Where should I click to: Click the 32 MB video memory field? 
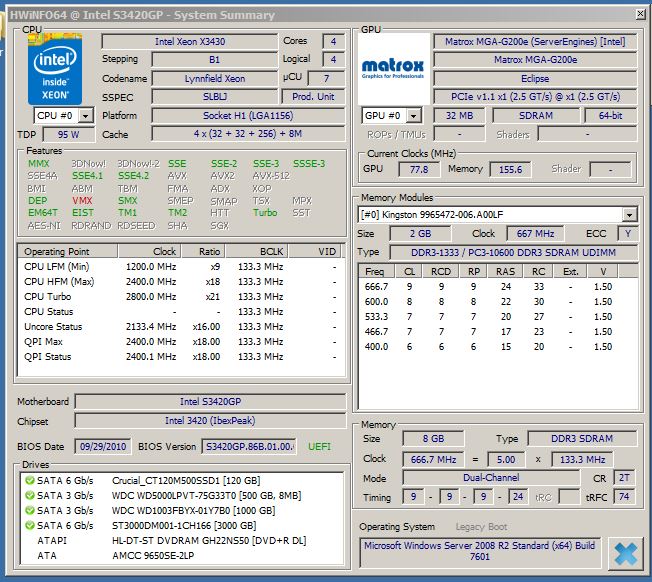pyautogui.click(x=459, y=116)
